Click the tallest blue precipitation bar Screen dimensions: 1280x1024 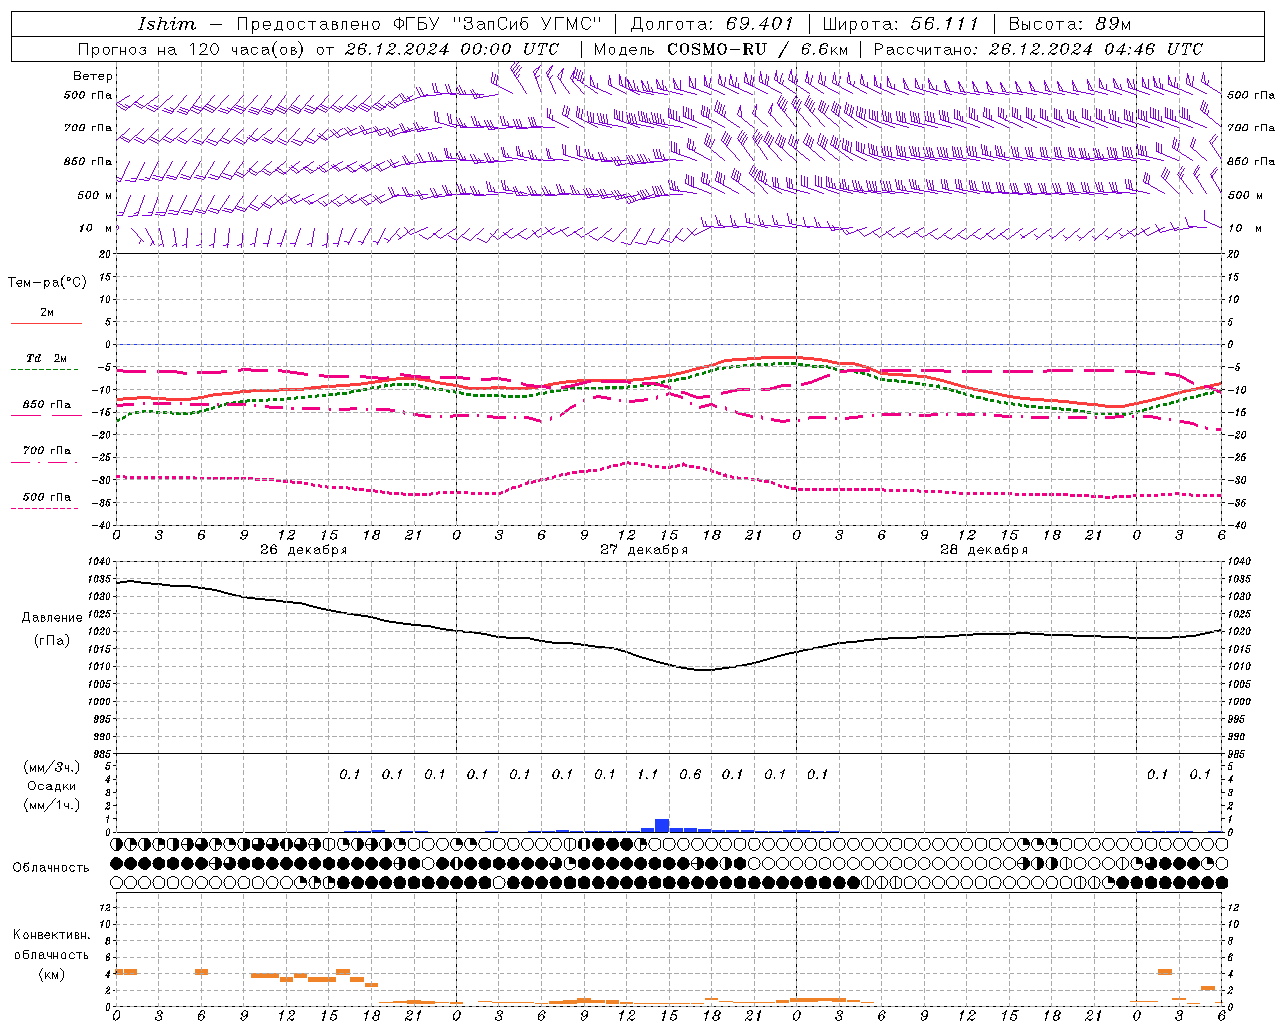[x=662, y=825]
